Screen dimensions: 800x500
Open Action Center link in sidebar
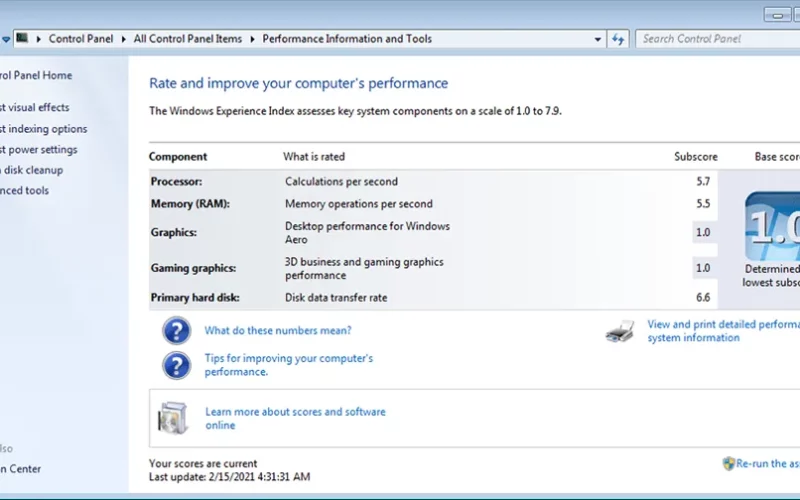(x=20, y=468)
